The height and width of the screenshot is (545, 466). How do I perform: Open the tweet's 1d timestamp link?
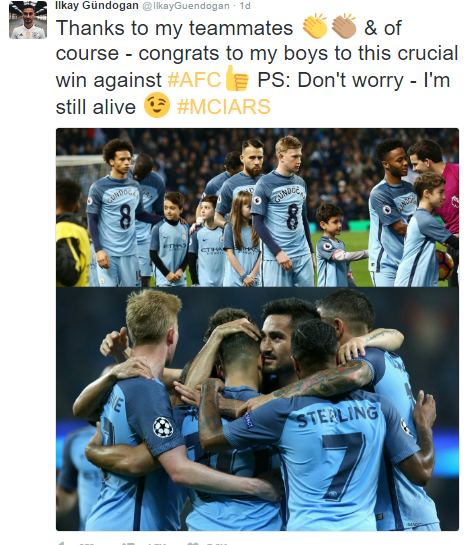245,6
